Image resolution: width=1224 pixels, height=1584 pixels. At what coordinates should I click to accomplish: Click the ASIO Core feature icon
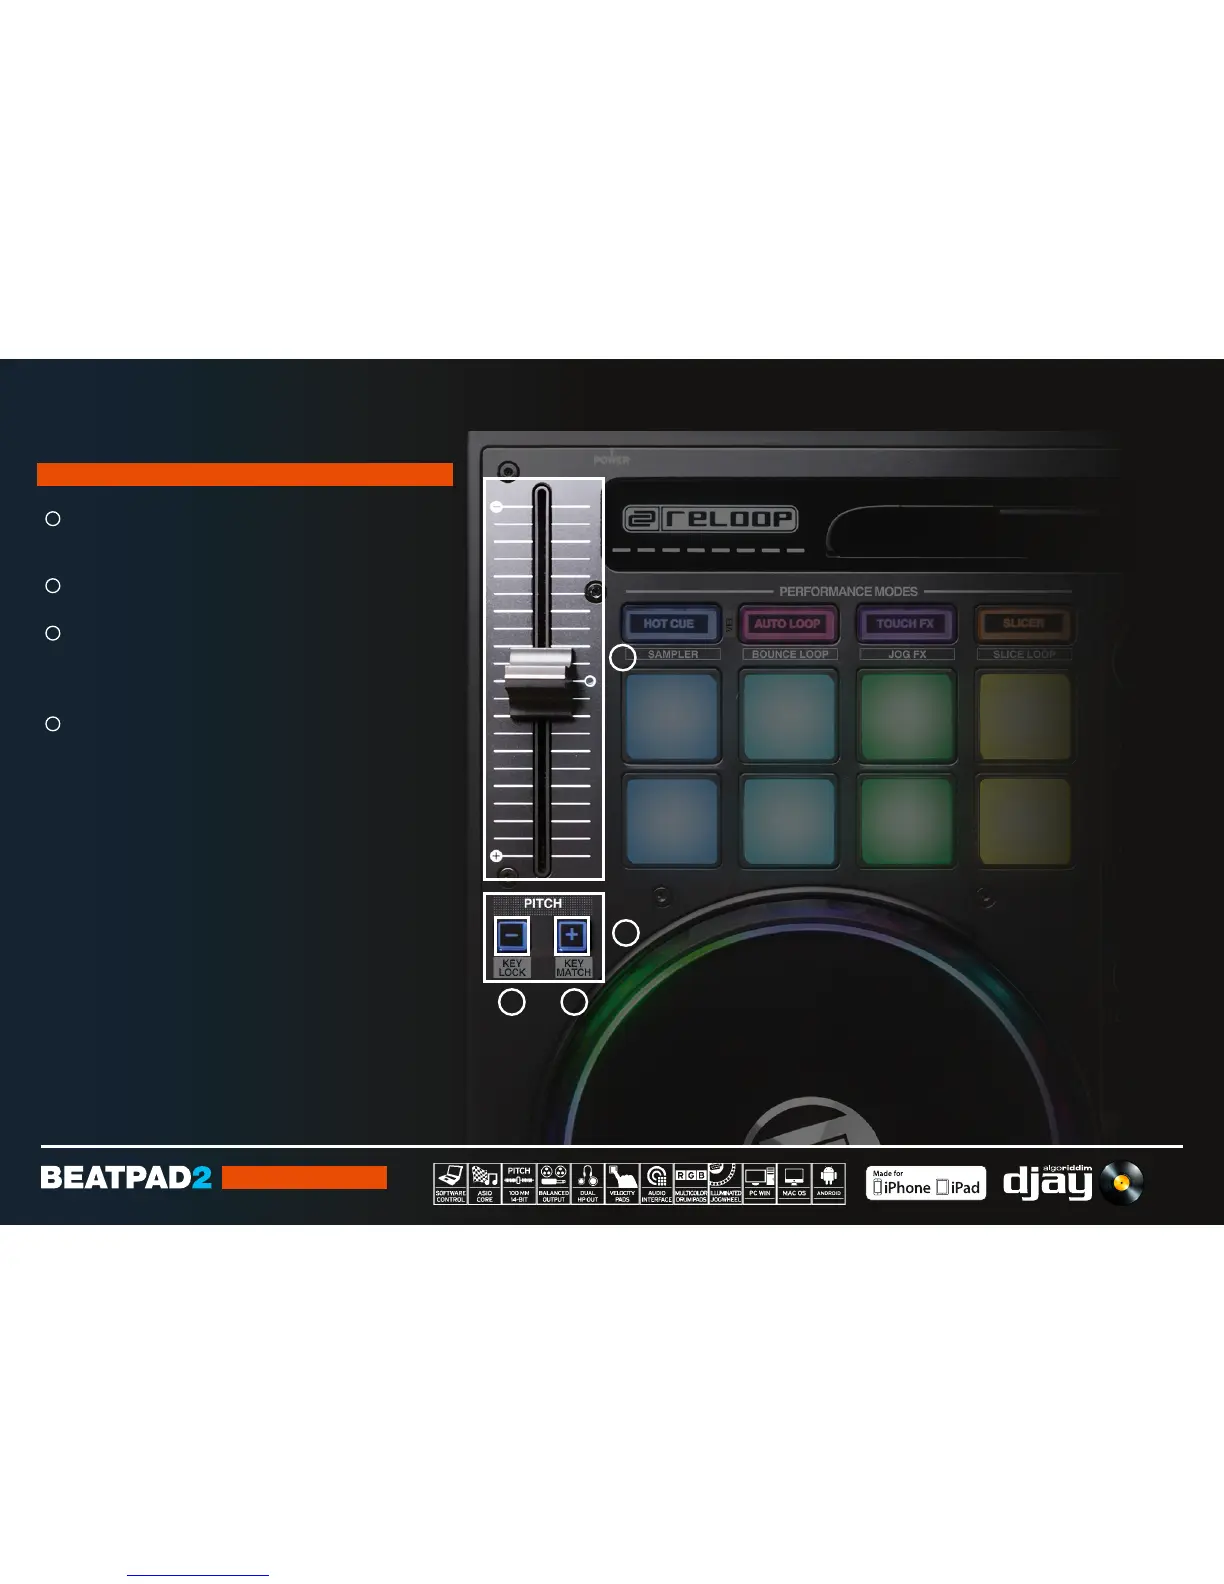pos(485,1184)
